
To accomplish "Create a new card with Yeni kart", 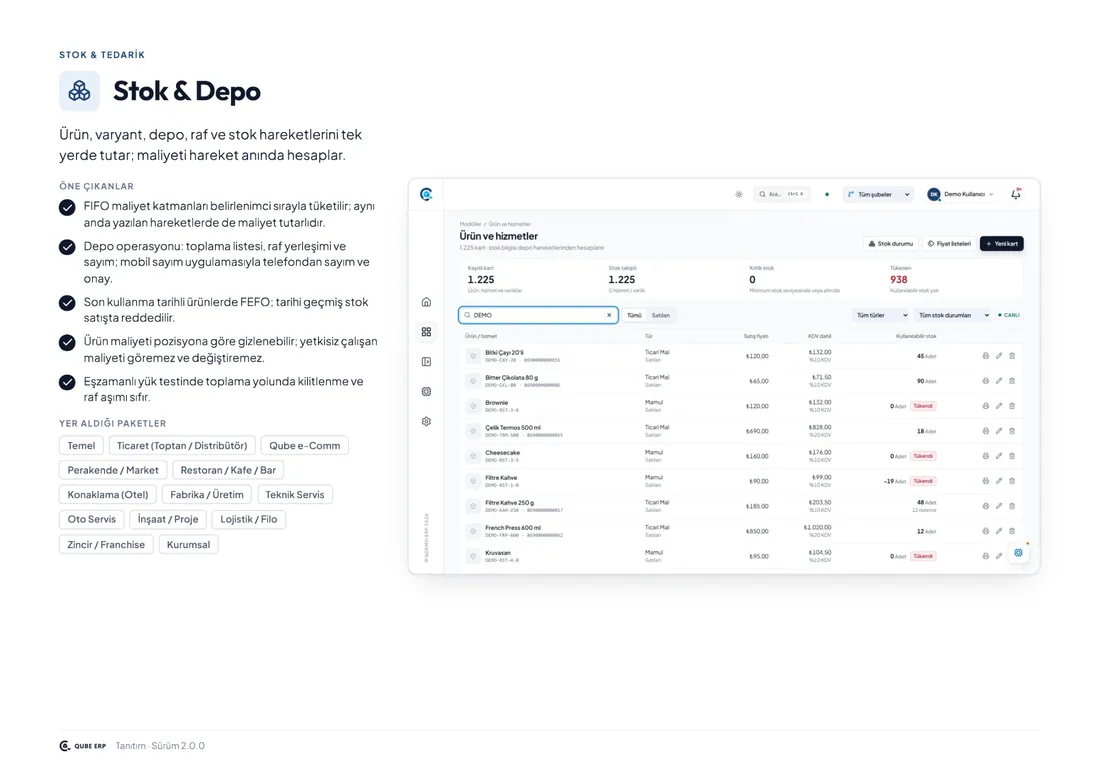I will (x=1002, y=243).
